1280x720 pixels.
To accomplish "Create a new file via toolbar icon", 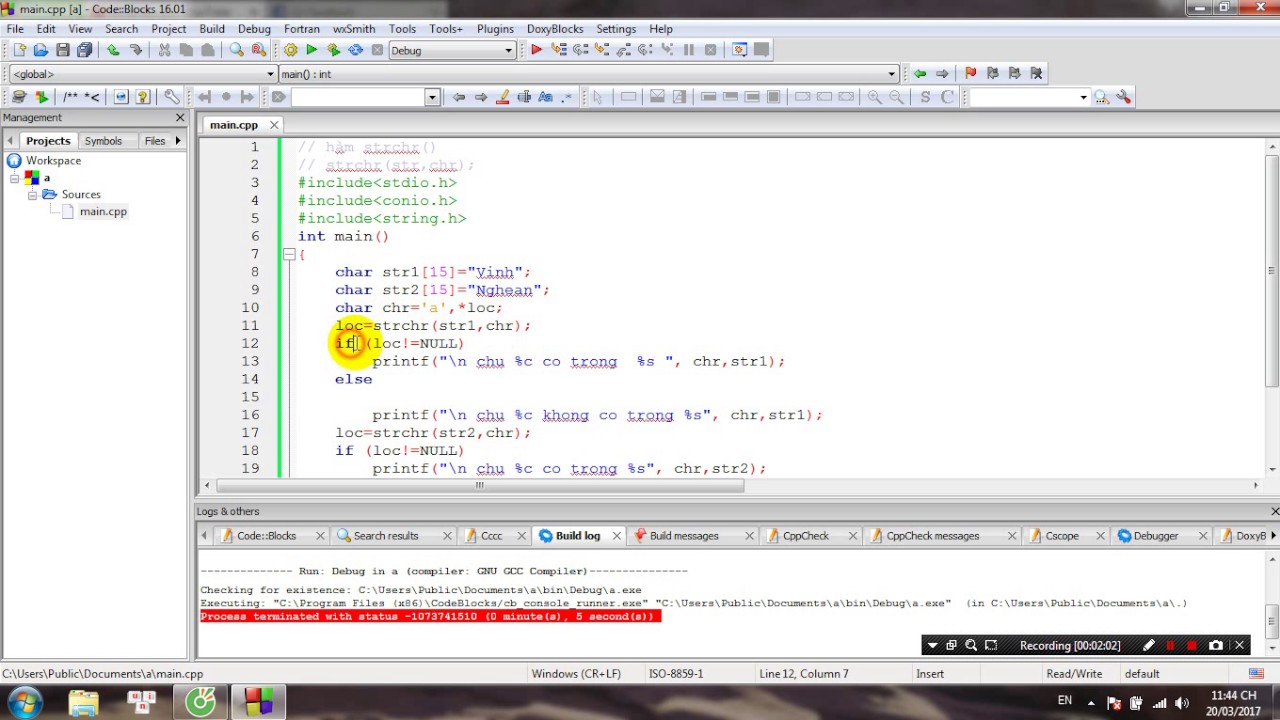I will 19,50.
